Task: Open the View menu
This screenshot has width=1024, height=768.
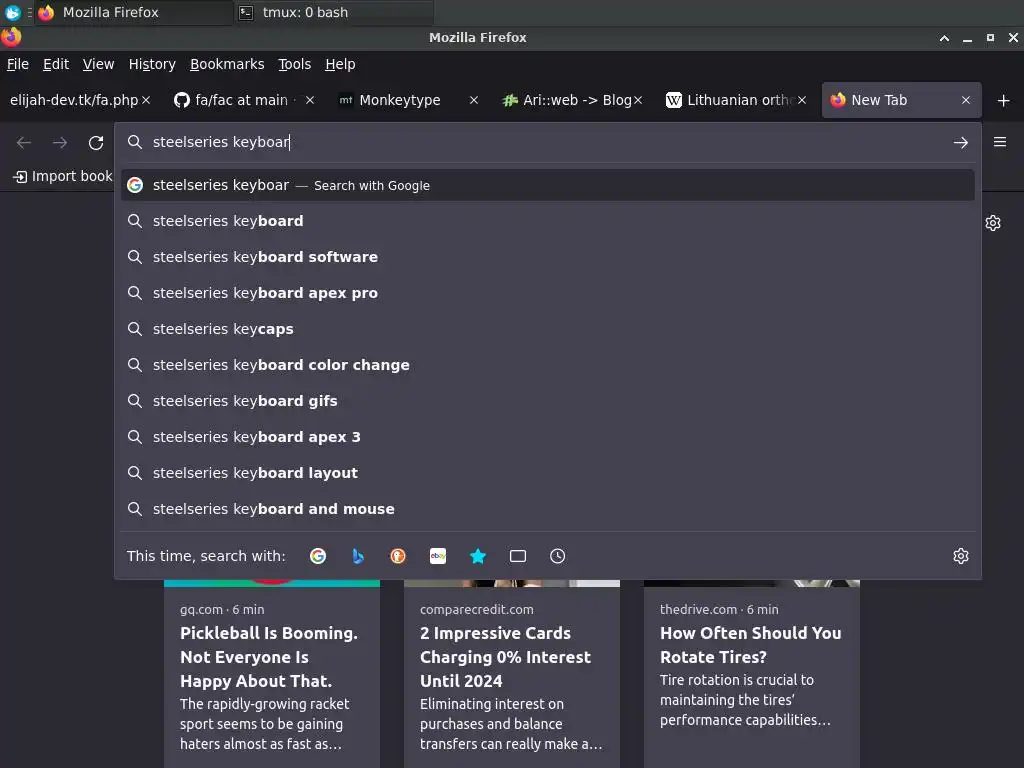Action: tap(98, 64)
